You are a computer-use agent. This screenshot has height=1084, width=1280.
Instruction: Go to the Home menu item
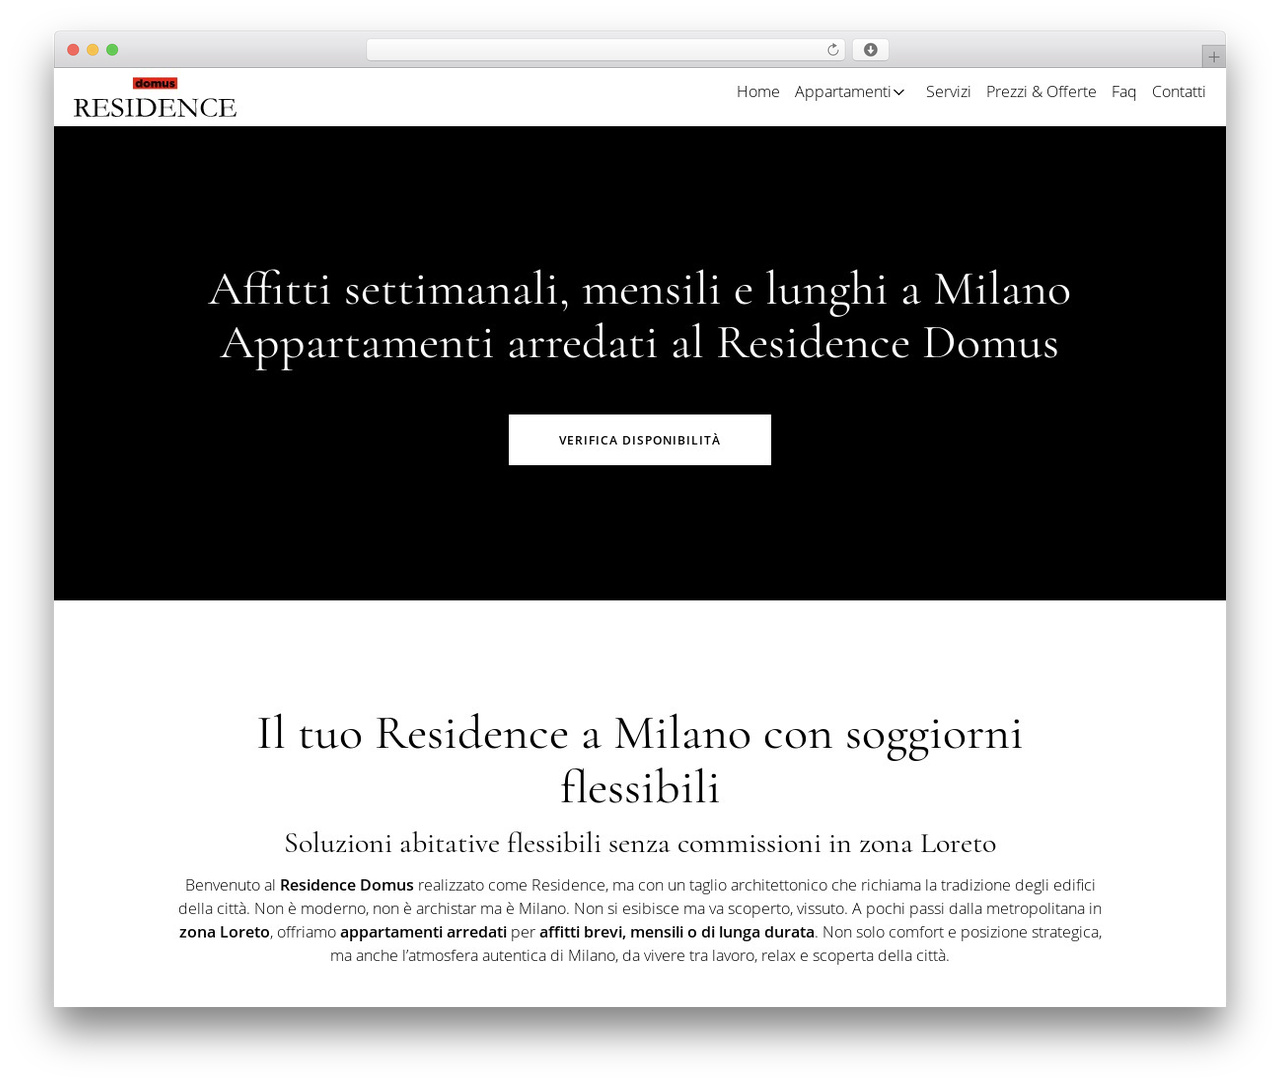758,92
